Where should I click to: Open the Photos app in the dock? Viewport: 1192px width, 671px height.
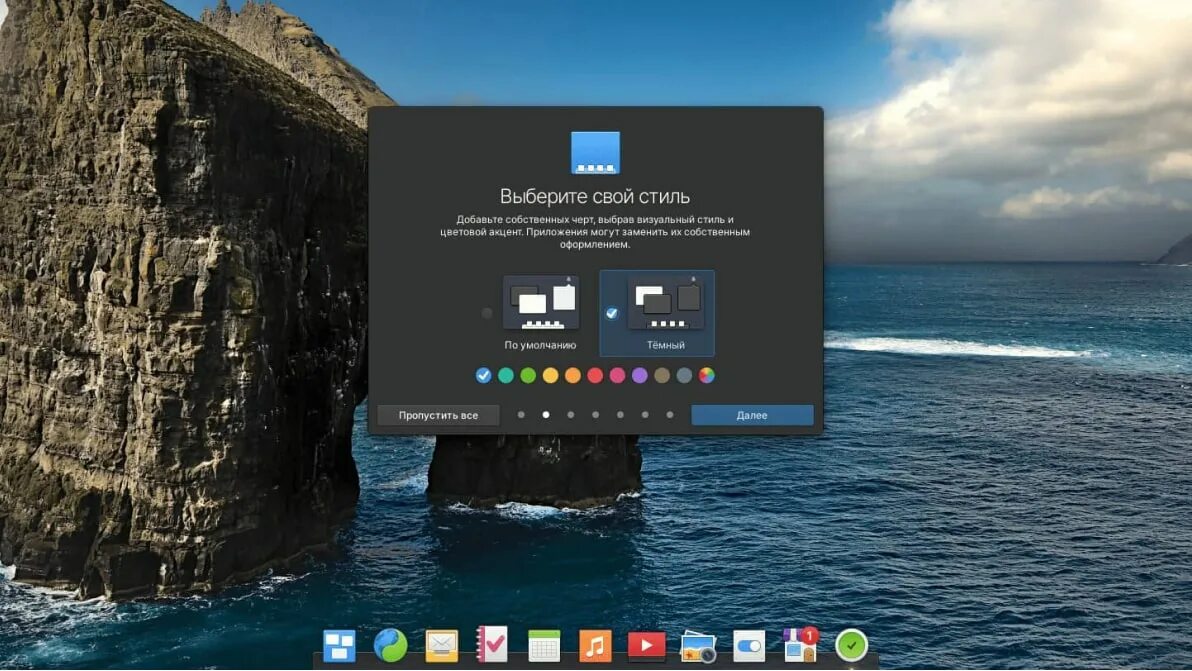698,646
